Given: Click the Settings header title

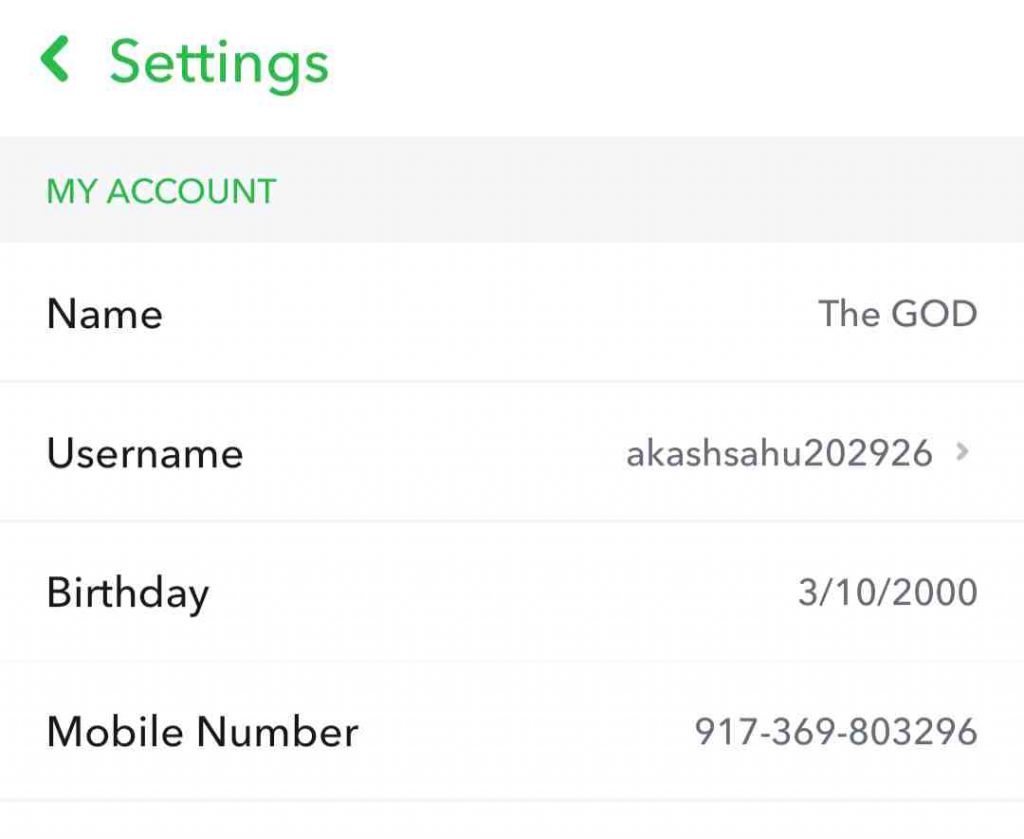Looking at the screenshot, I should tap(218, 62).
